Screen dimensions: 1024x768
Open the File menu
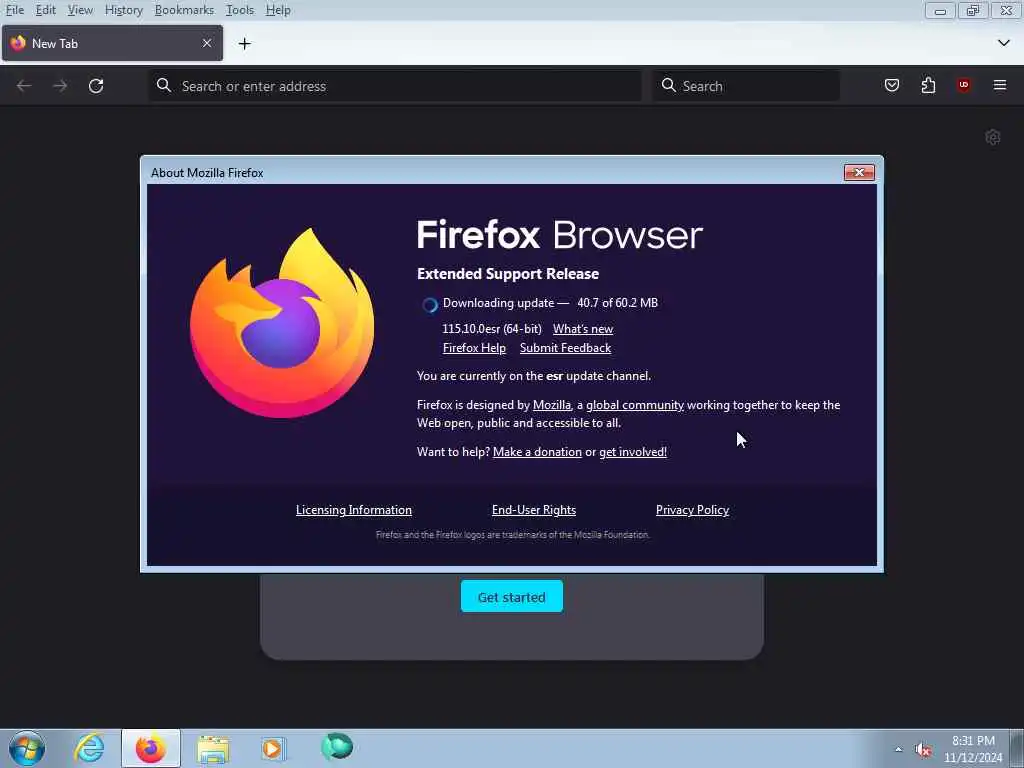[14, 10]
